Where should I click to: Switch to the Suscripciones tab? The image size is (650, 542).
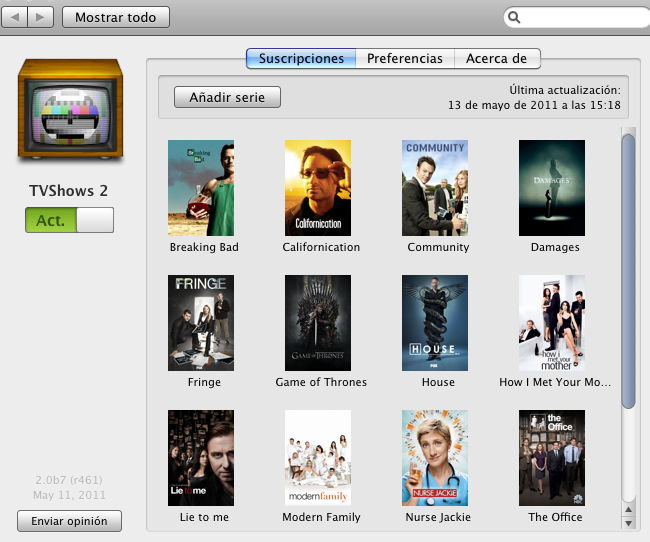click(301, 58)
